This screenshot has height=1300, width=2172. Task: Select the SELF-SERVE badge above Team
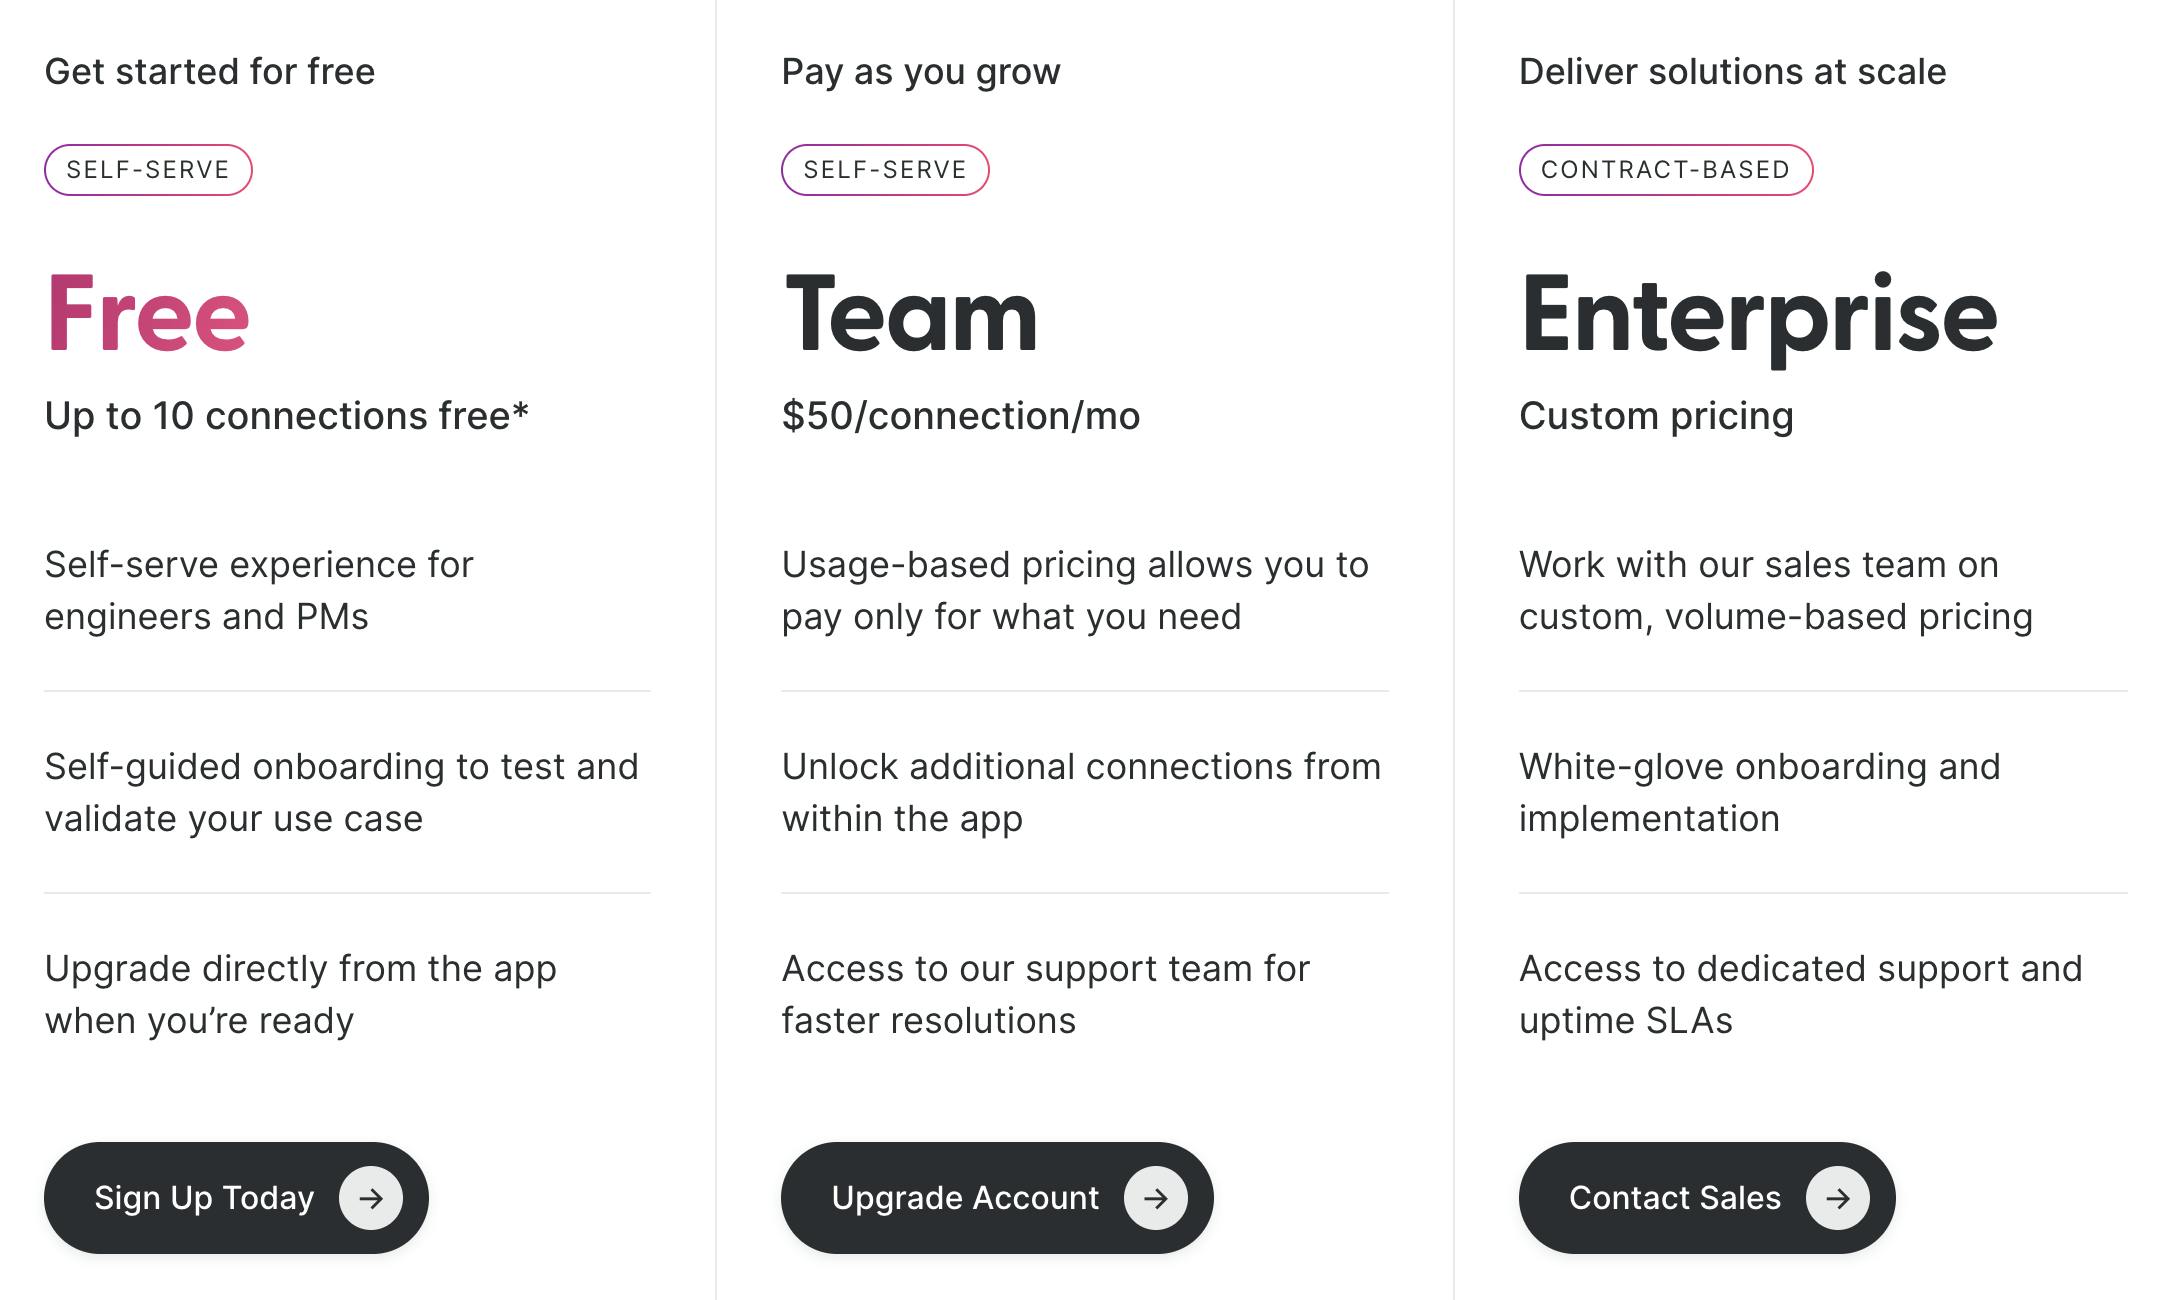[x=885, y=170]
